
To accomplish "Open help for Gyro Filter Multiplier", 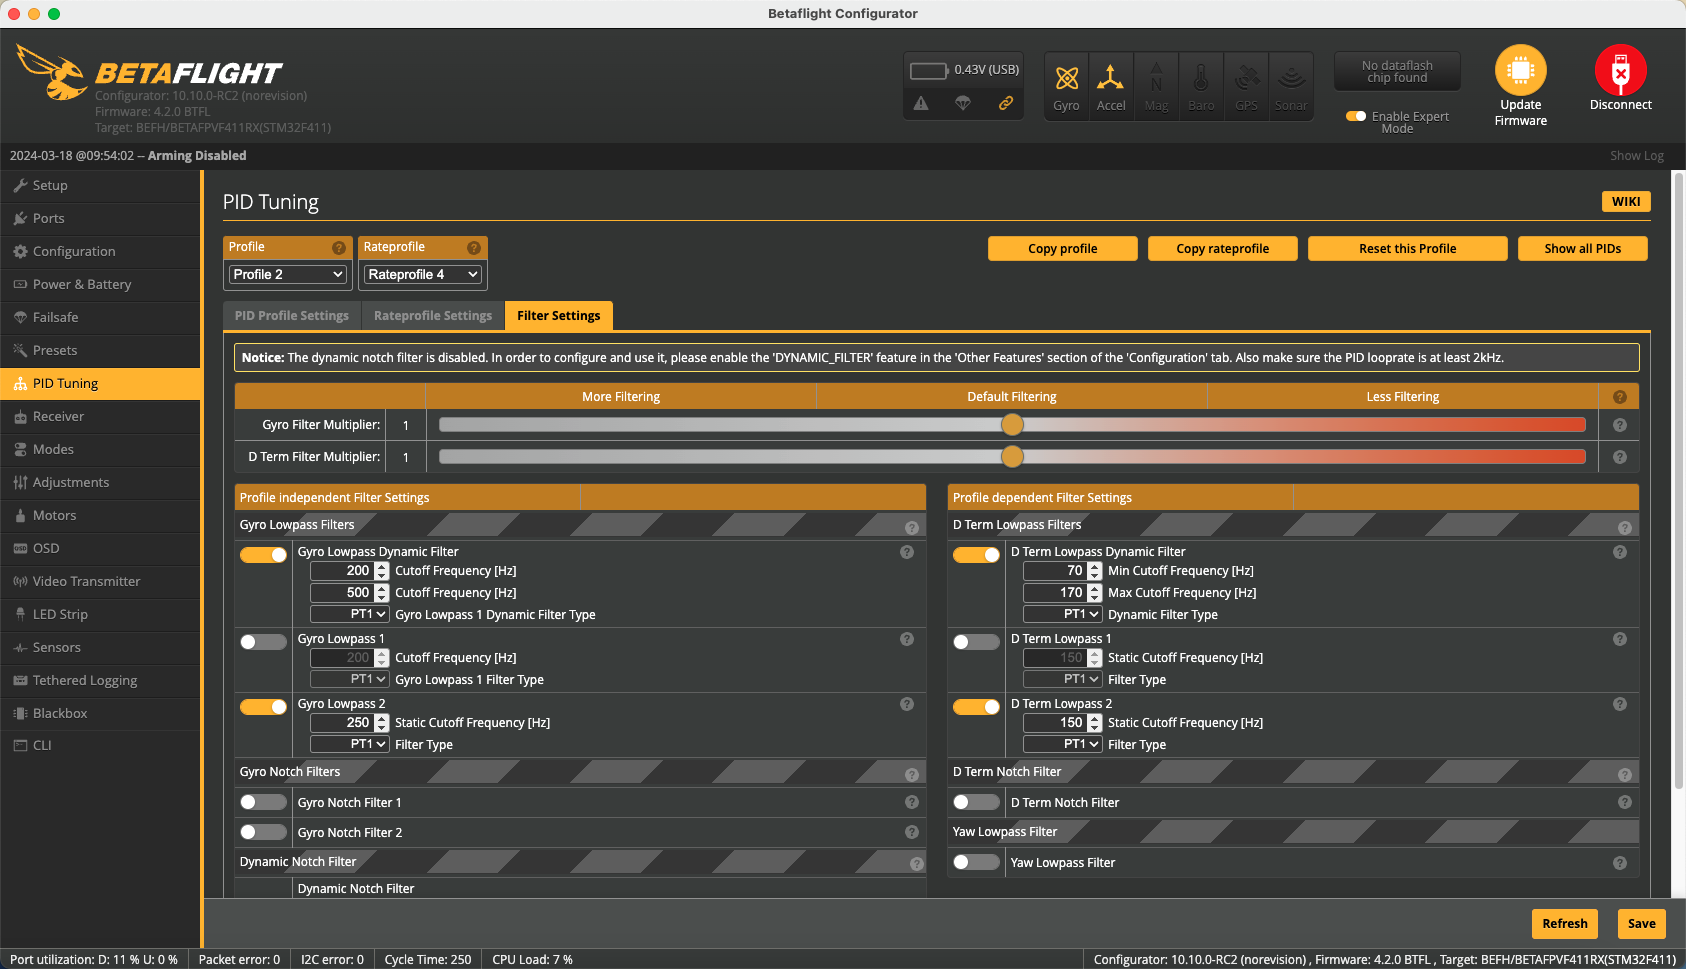I will (x=1620, y=425).
